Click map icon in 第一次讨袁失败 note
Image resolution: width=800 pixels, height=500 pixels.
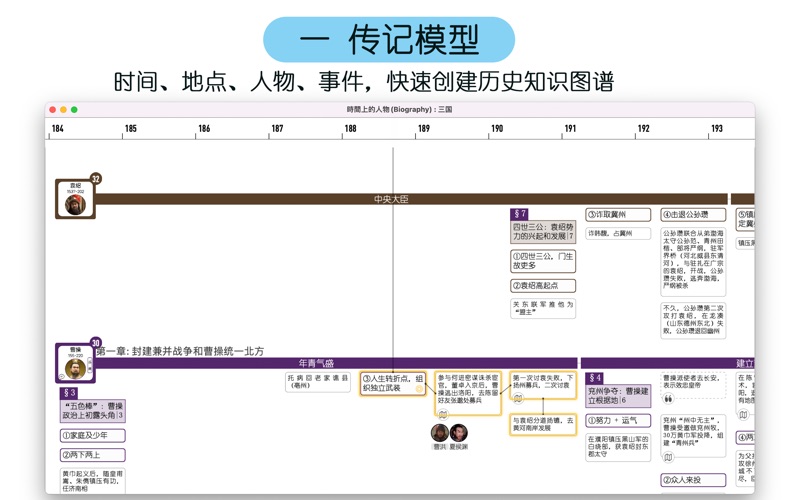pyautogui.click(x=518, y=398)
